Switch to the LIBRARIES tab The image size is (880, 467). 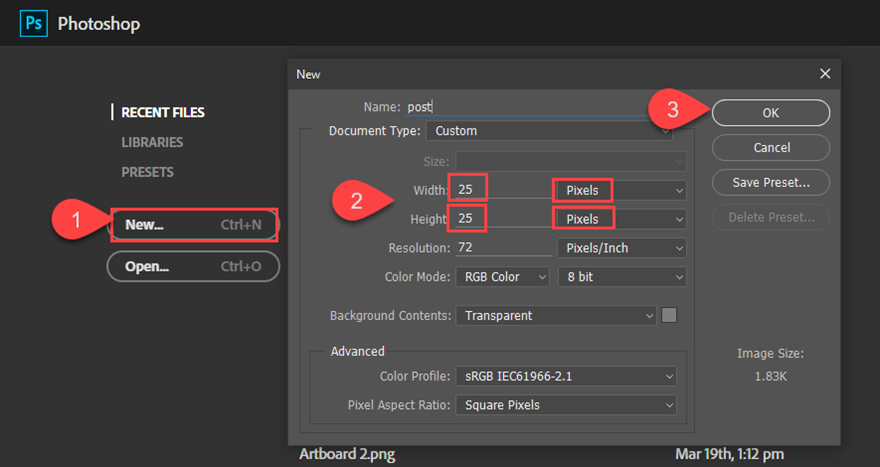(152, 142)
